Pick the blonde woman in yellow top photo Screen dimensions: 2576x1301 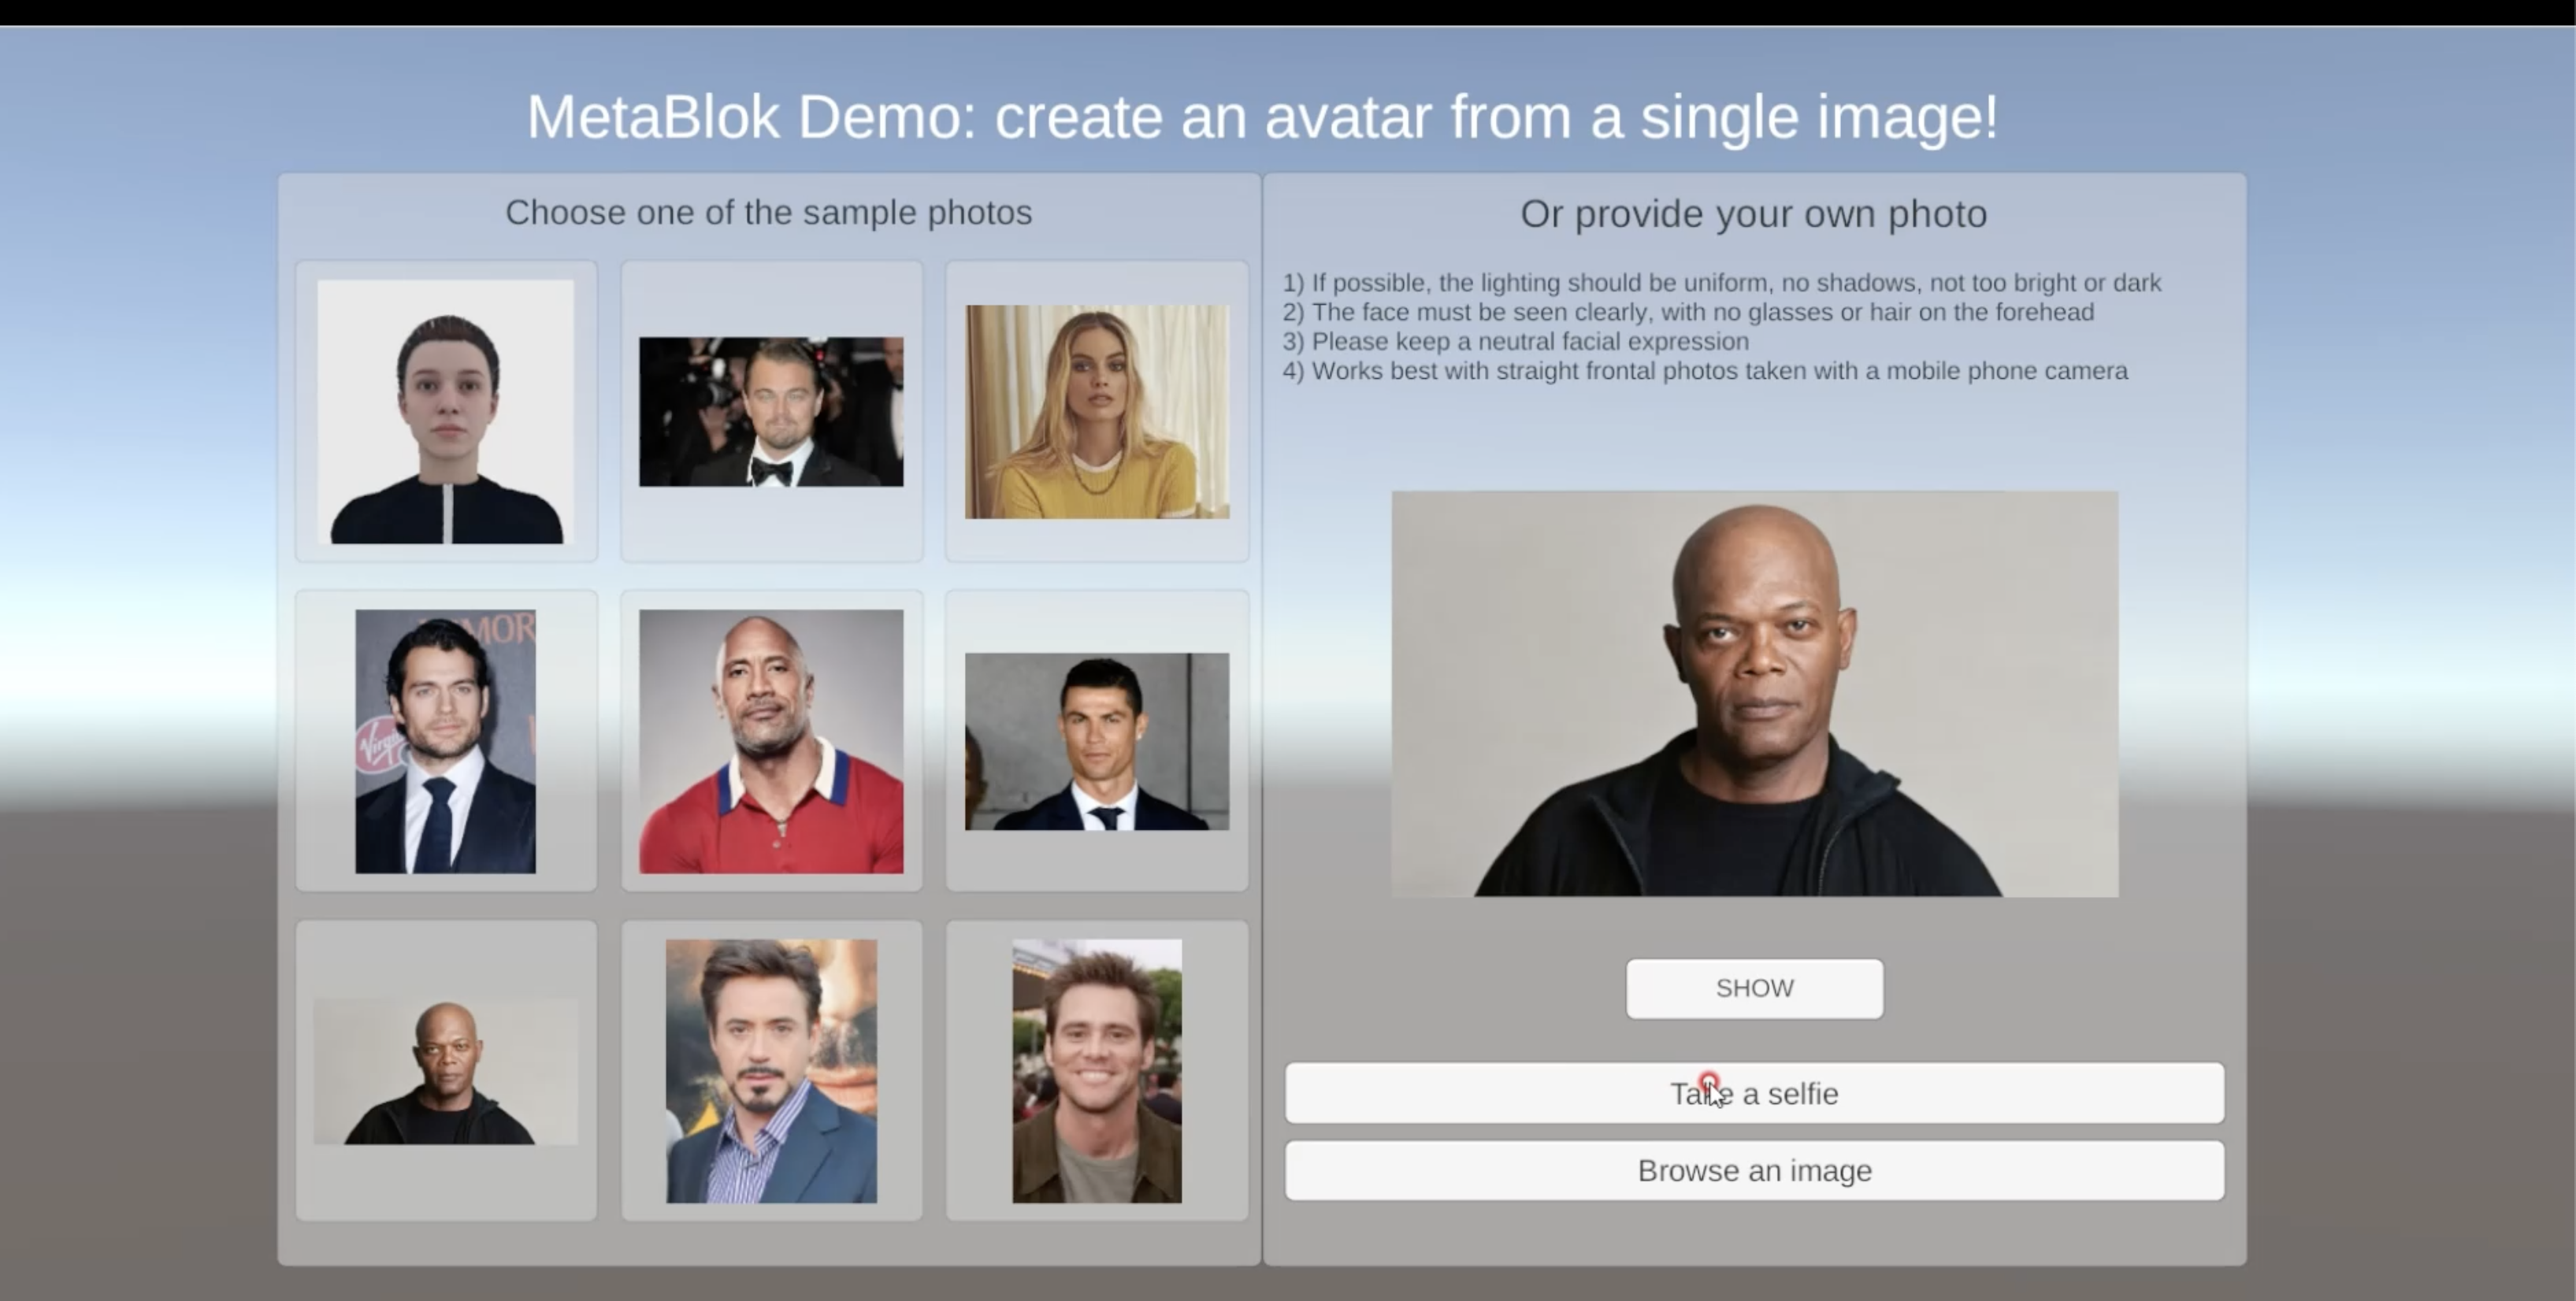(1097, 411)
